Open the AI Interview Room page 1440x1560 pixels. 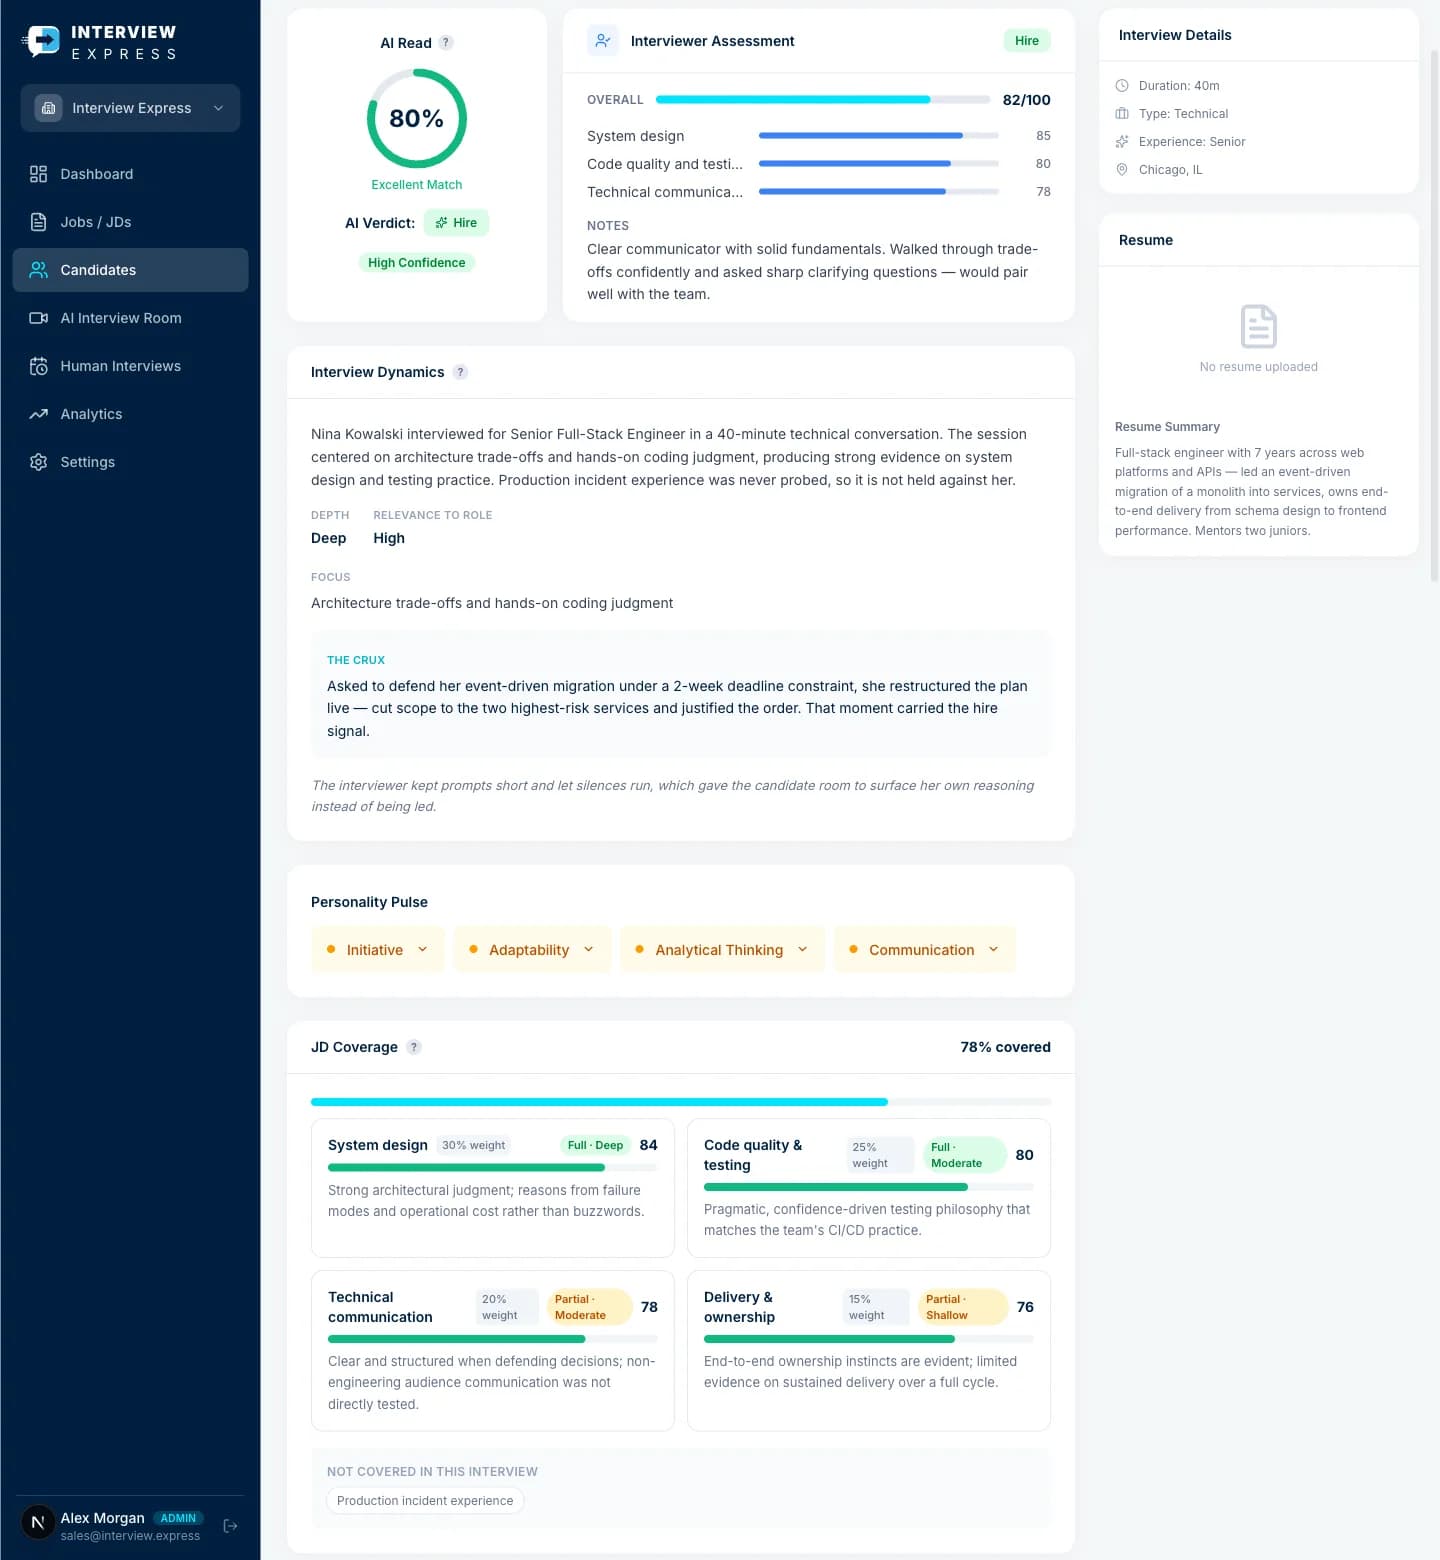pos(130,318)
